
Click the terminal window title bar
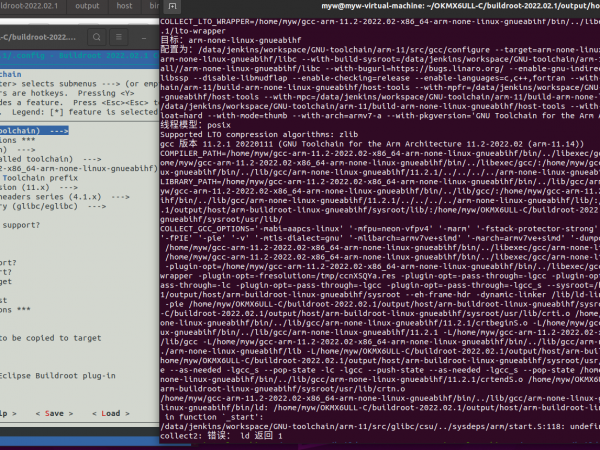coord(380,7)
